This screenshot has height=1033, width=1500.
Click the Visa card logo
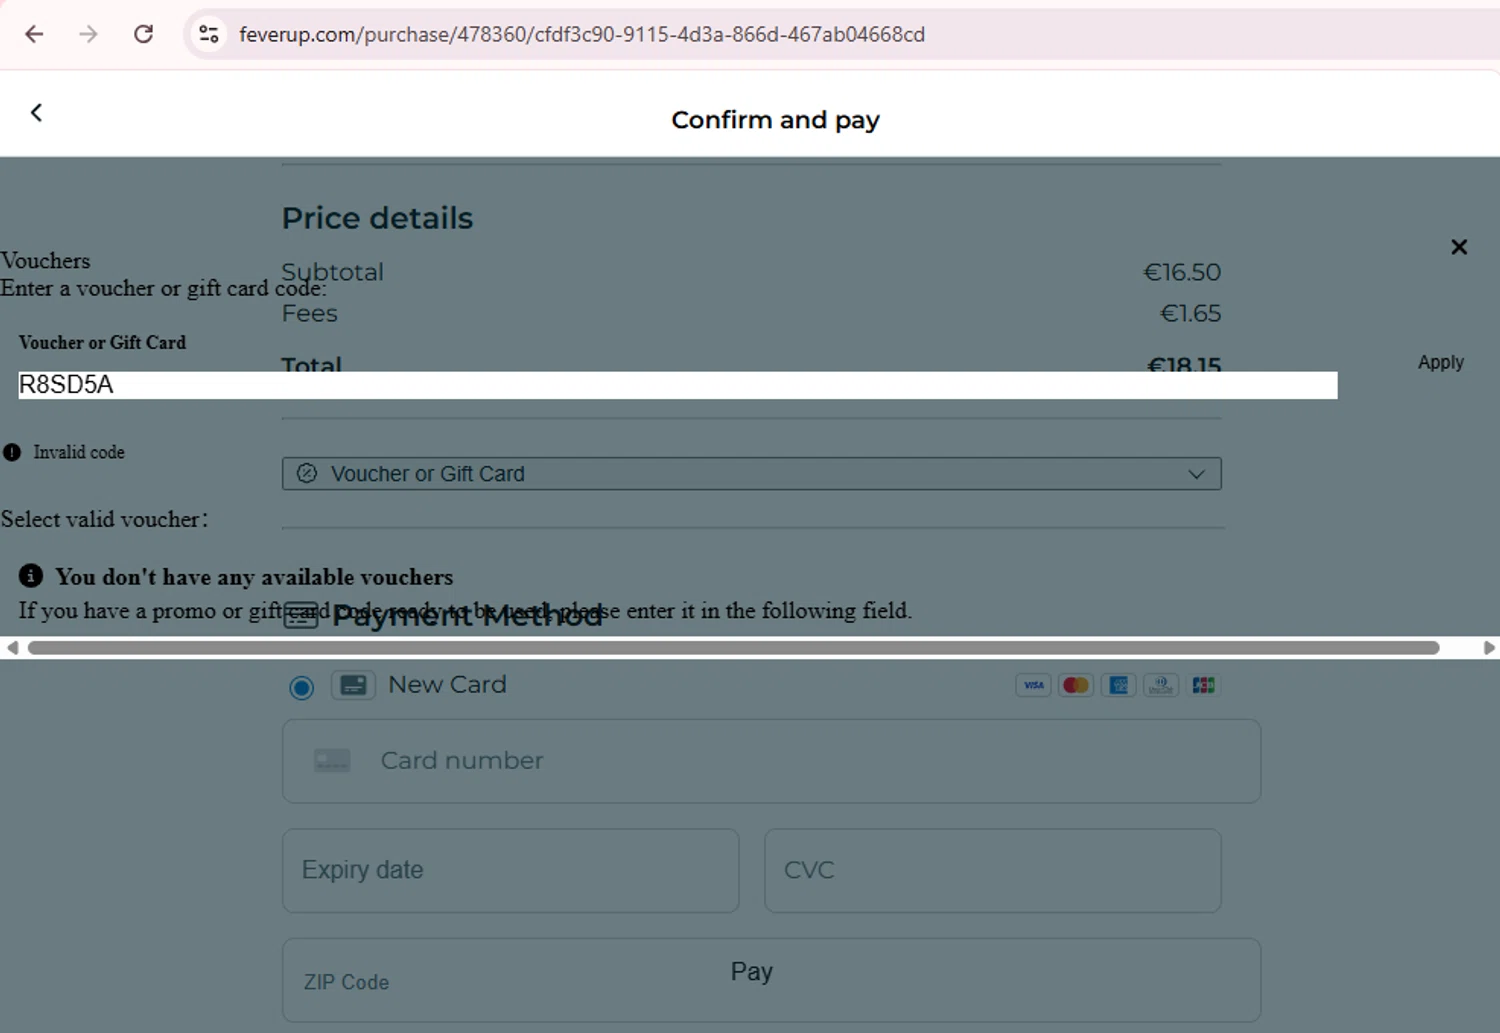tap(1033, 685)
